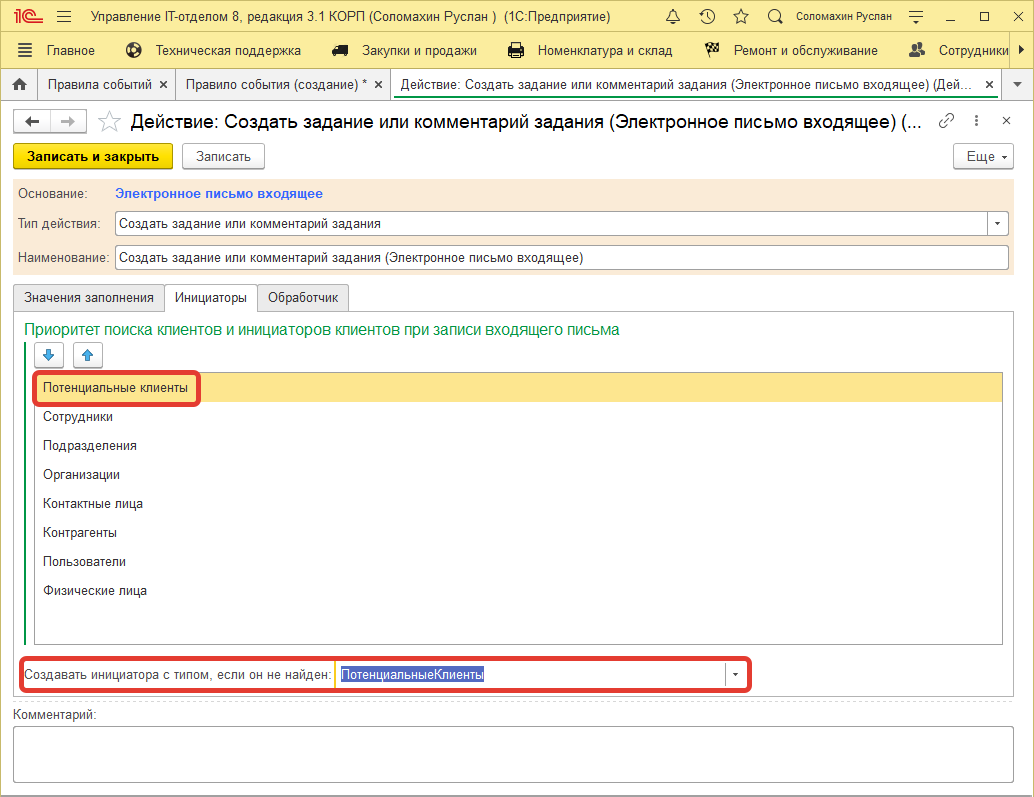The image size is (1034, 797).
Task: Open global search with magnifier icon
Action: tap(775, 16)
